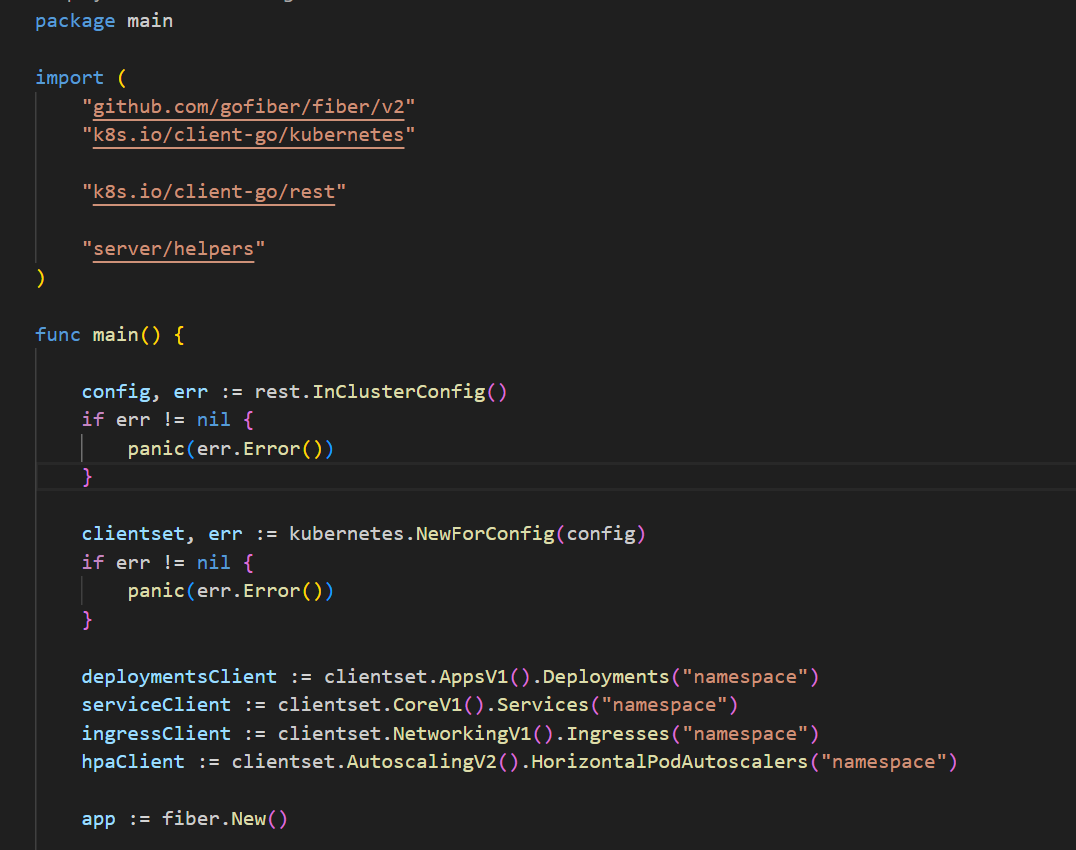Click the k8s.io/client-go/rest import path

coord(214,192)
